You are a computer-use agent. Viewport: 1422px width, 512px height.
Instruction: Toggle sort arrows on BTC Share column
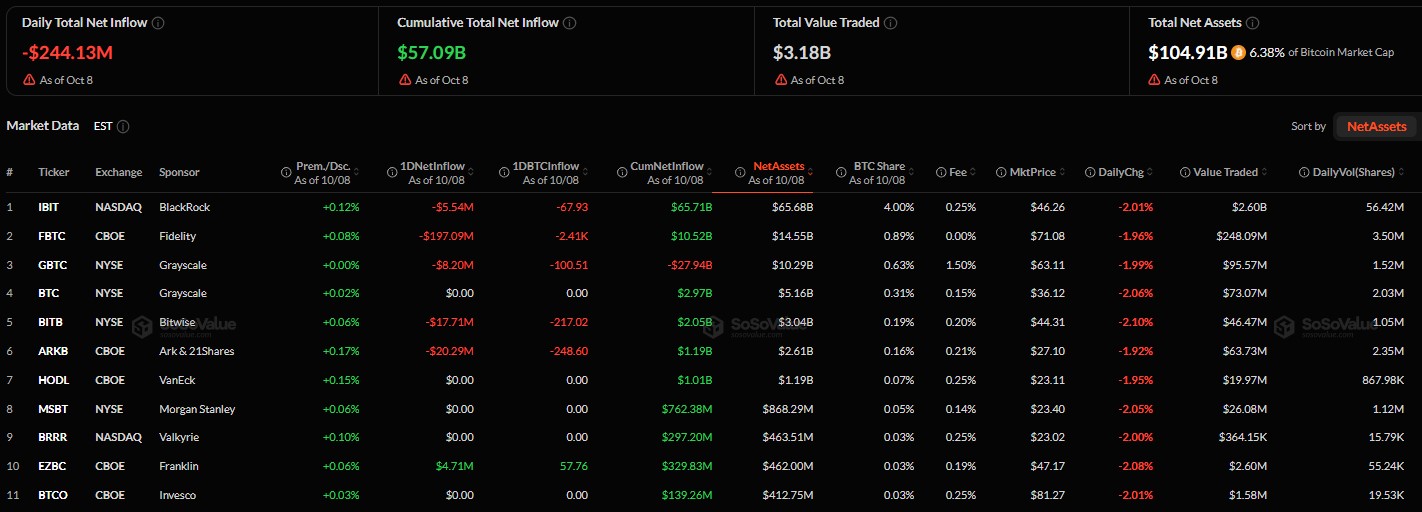click(911, 172)
